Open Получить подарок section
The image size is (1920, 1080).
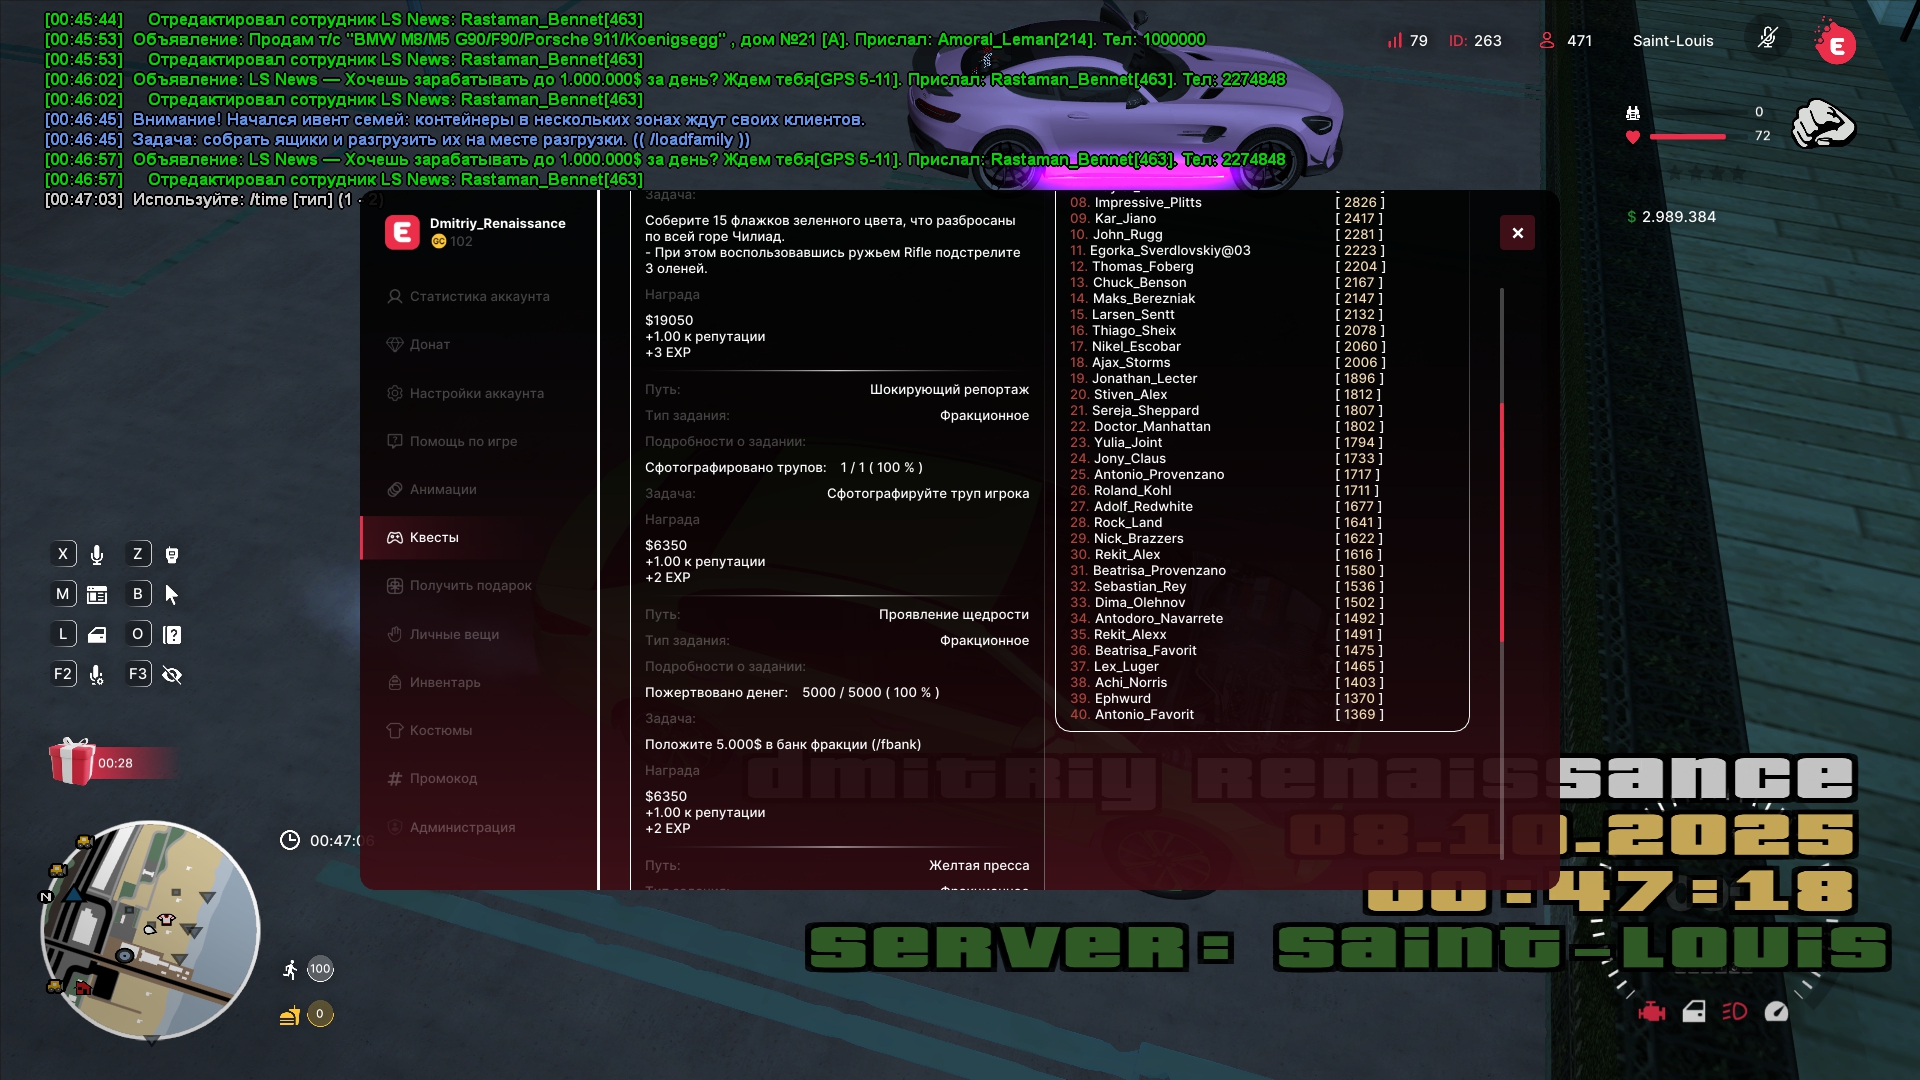tap(469, 585)
